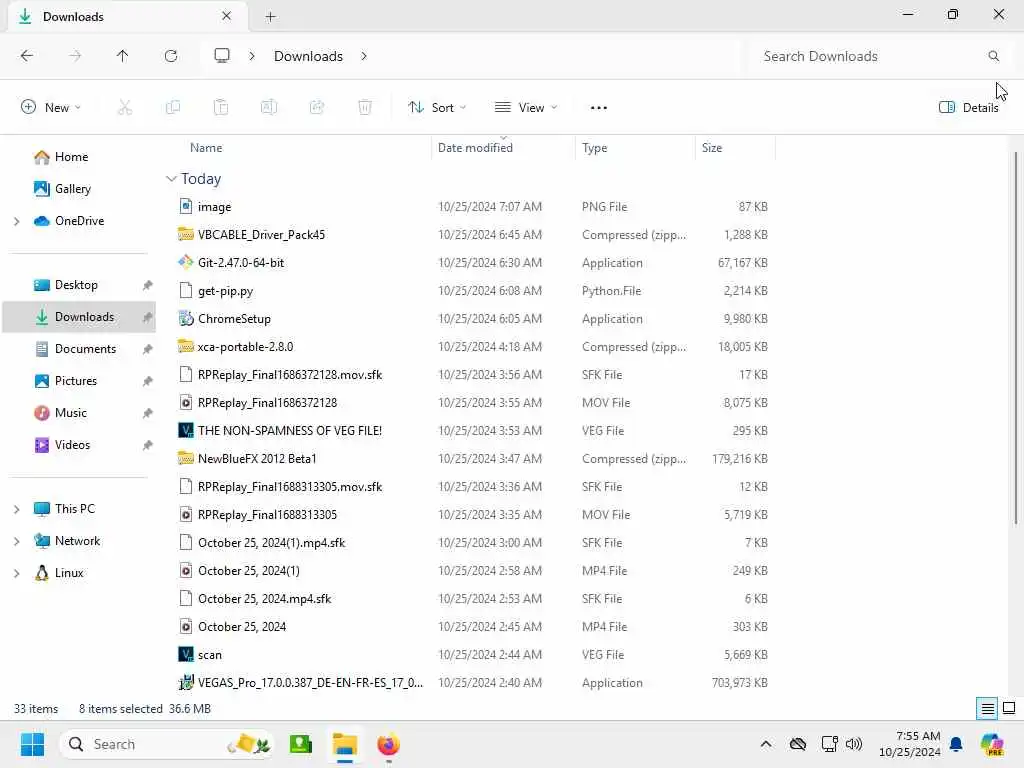Click the Copy icon in toolbar

click(173, 107)
